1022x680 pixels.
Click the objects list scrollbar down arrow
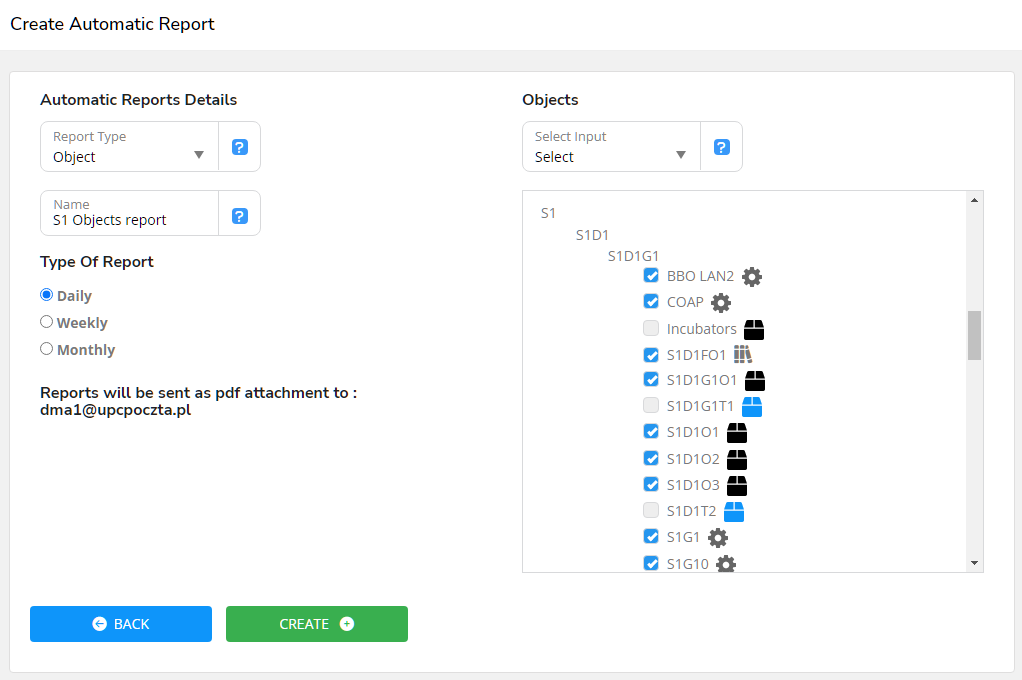click(x=974, y=563)
